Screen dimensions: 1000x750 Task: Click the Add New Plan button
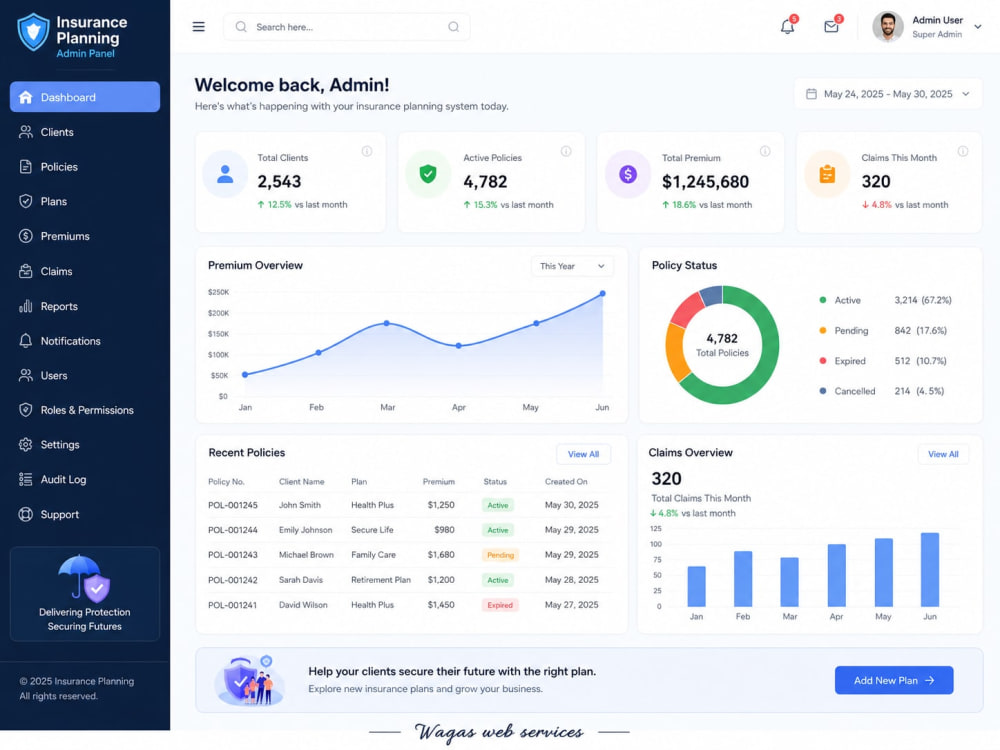coord(893,680)
